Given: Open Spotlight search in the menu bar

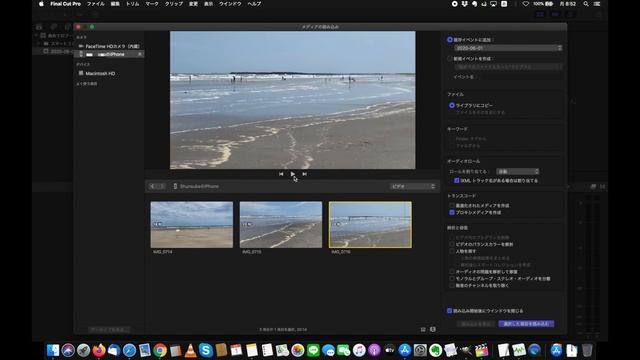Looking at the screenshot, I should [x=586, y=4].
